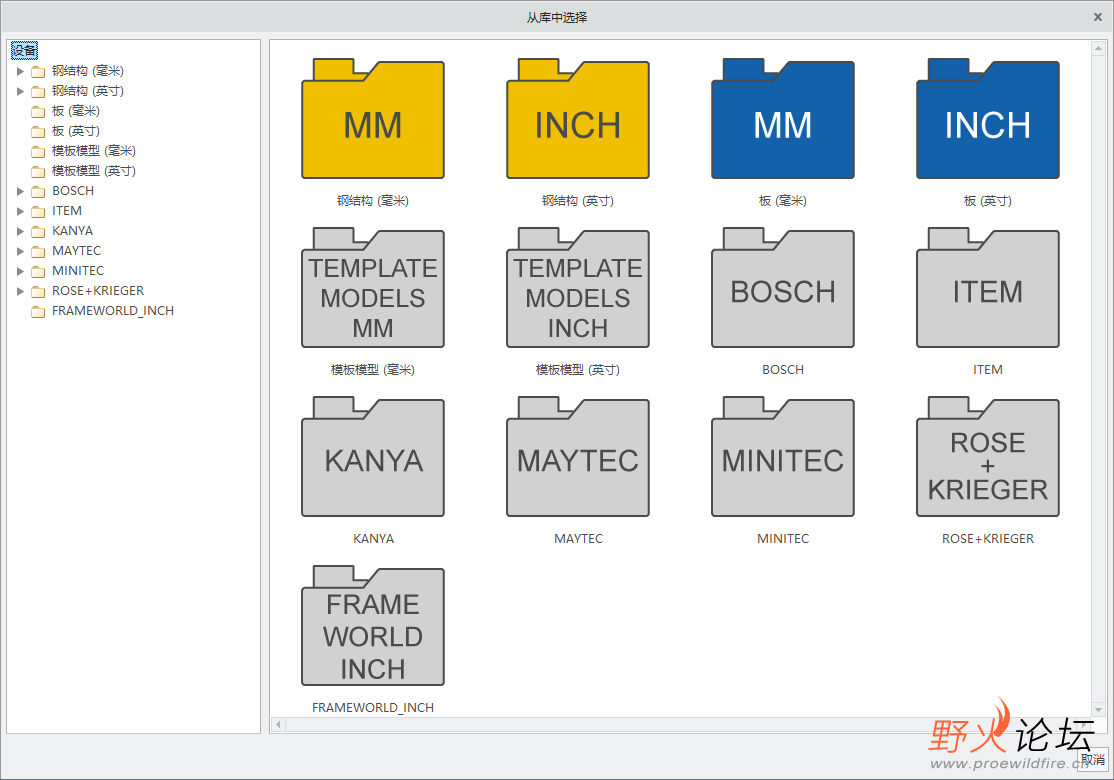Open the TEMPLATE MODELS MM folder thumbnail
Screen dimensions: 1114x780
(x=373, y=288)
